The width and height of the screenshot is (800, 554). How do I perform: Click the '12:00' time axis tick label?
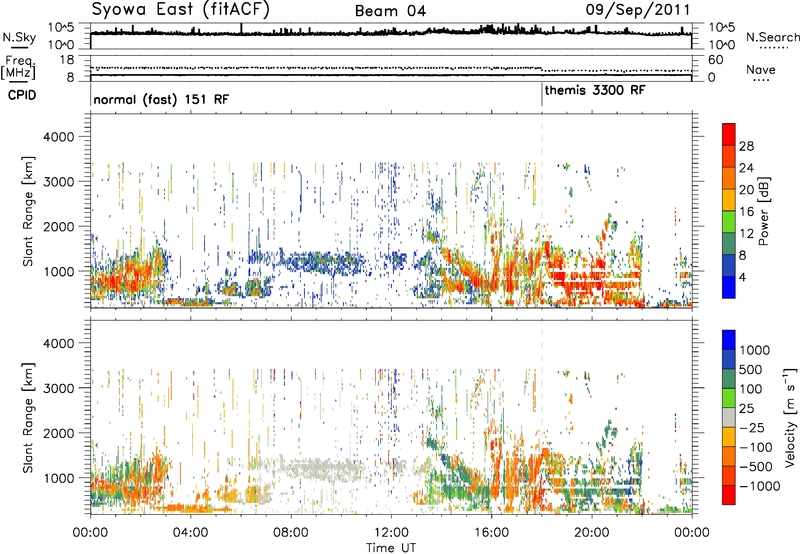[391, 533]
